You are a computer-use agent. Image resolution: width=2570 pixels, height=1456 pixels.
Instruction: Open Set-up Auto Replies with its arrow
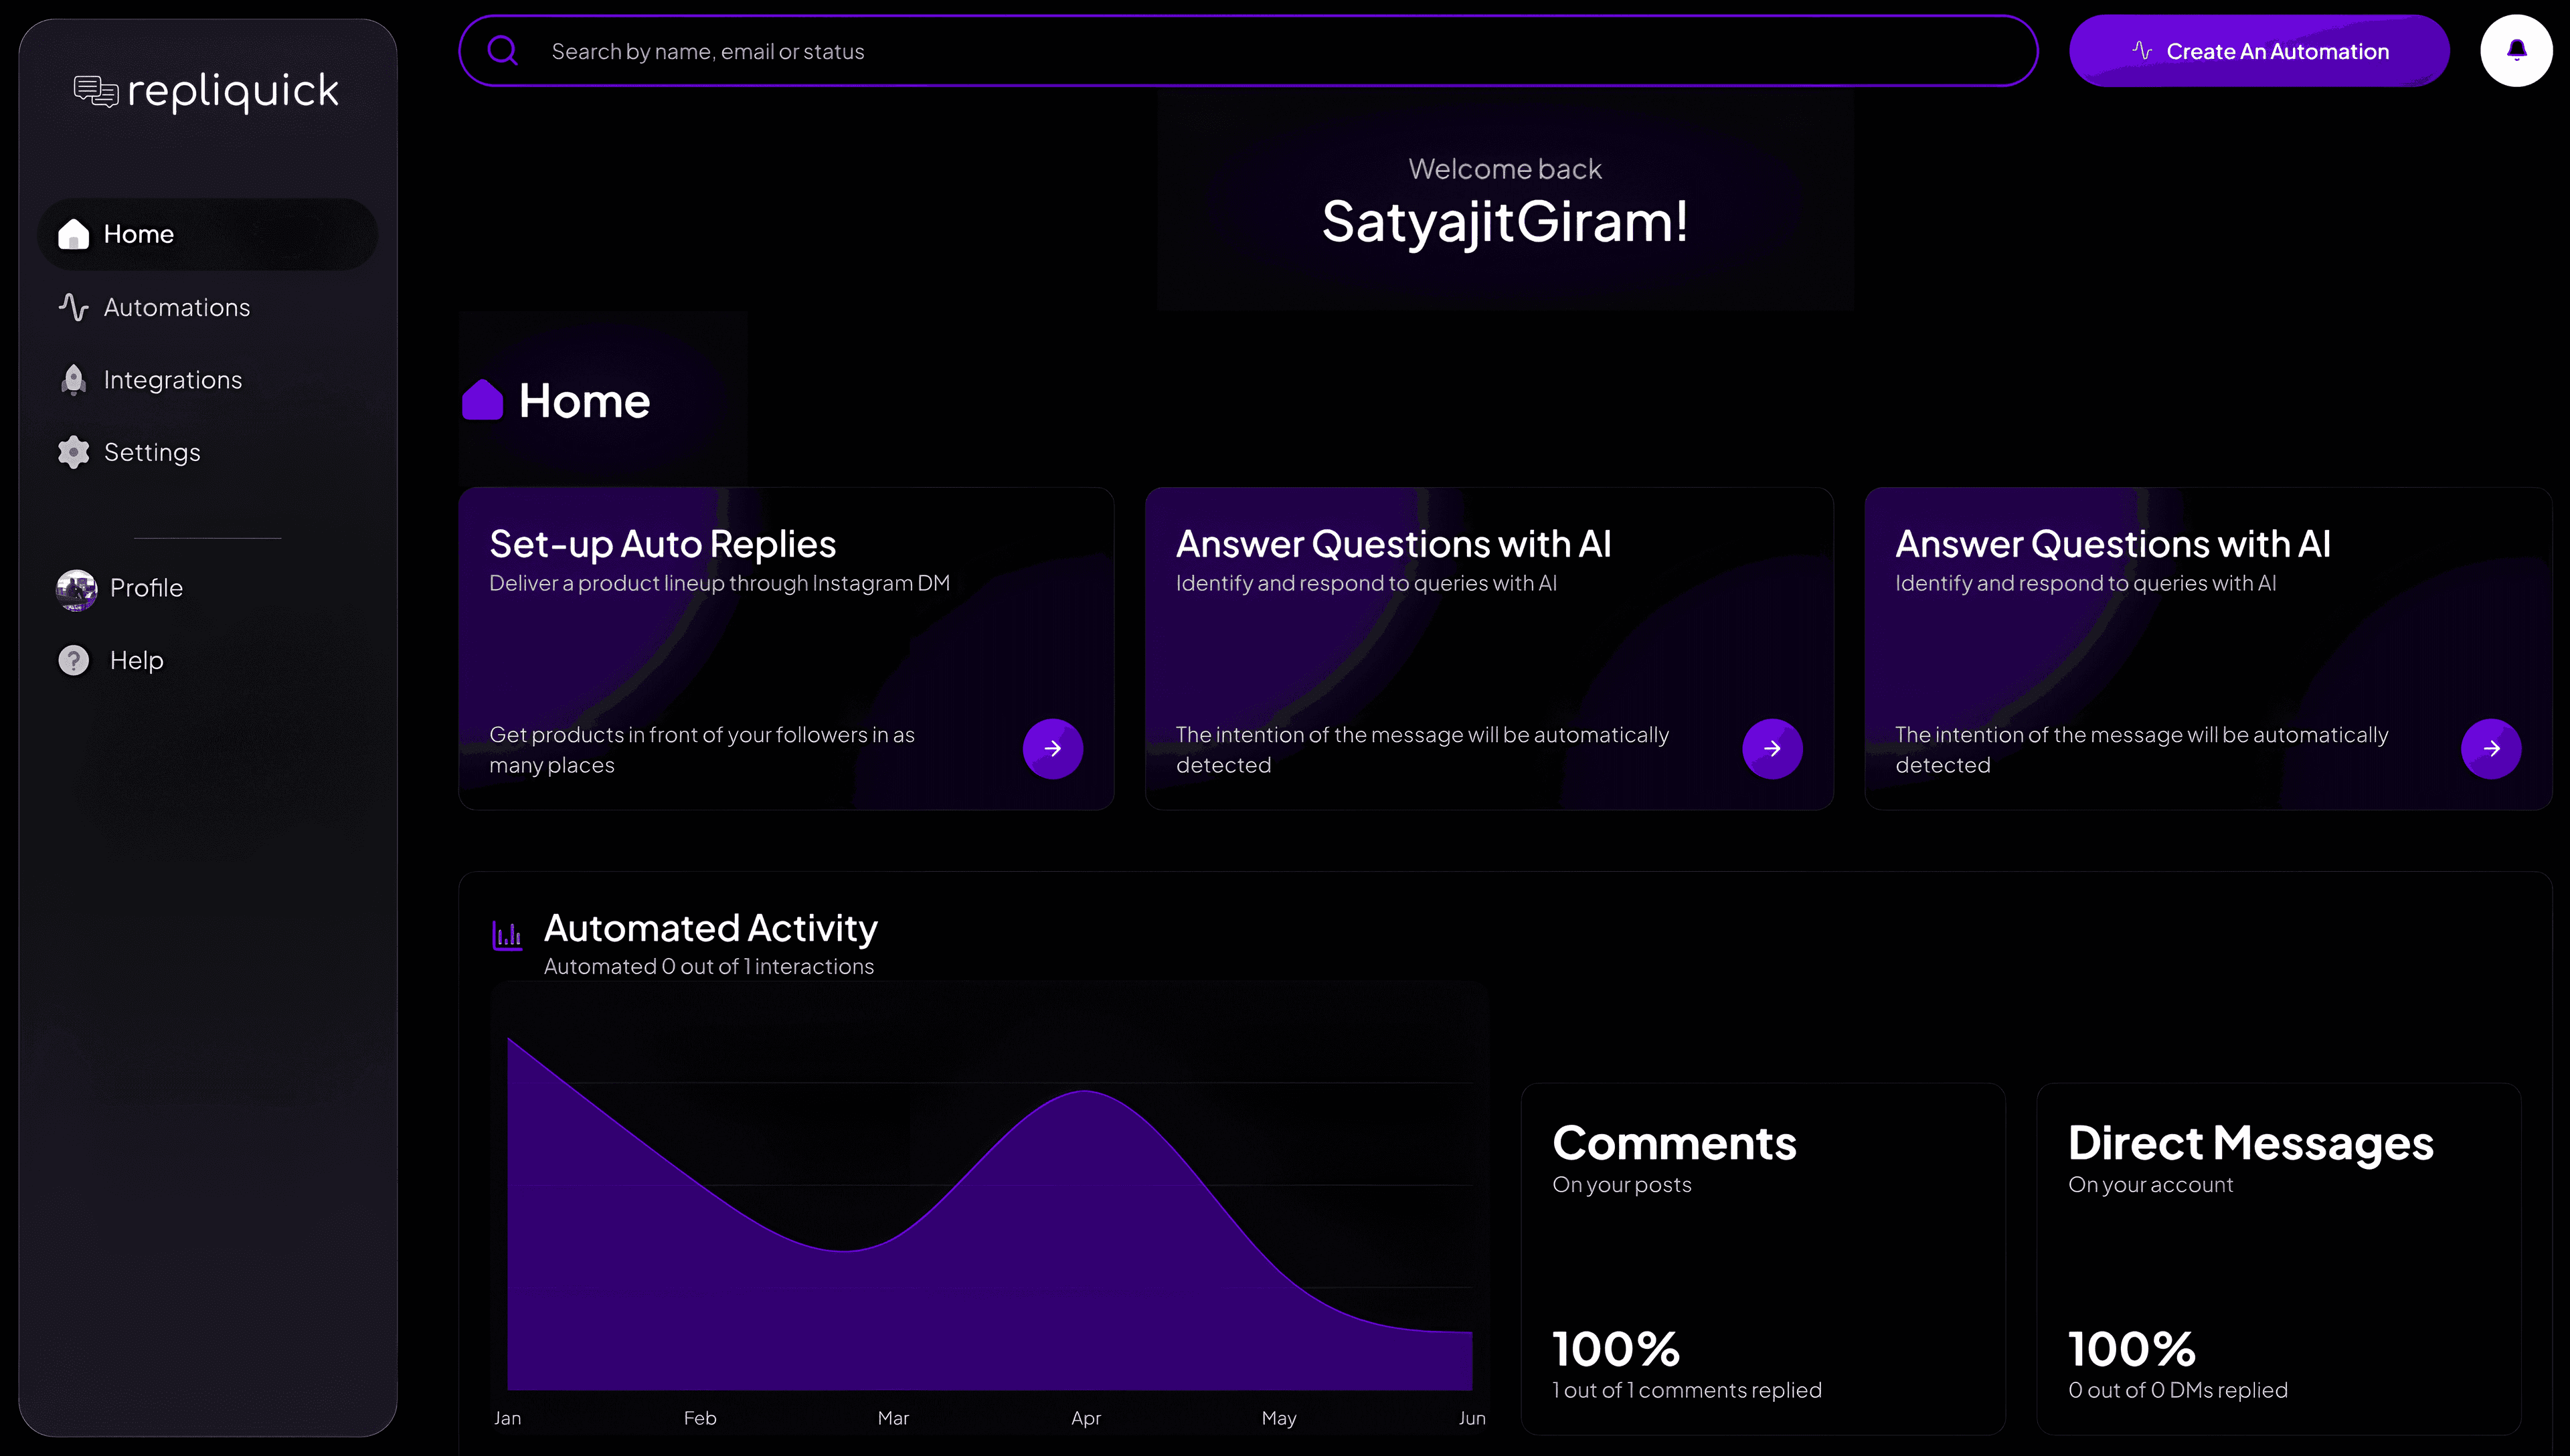coord(1052,748)
